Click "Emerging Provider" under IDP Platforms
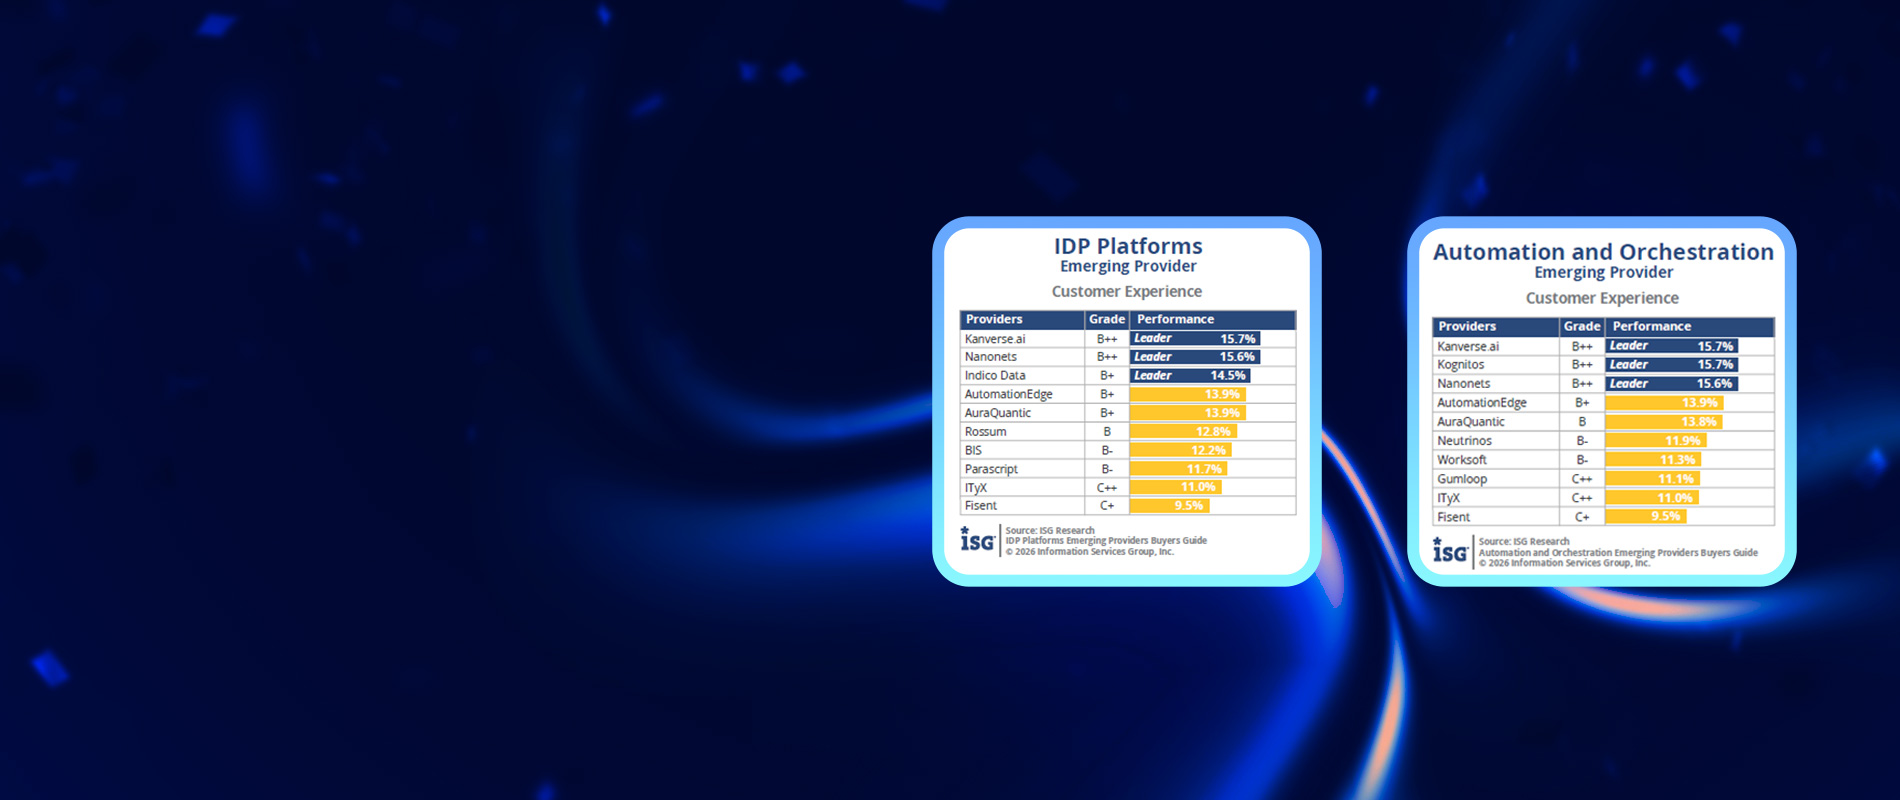Image resolution: width=1900 pixels, height=800 pixels. [x=1128, y=267]
